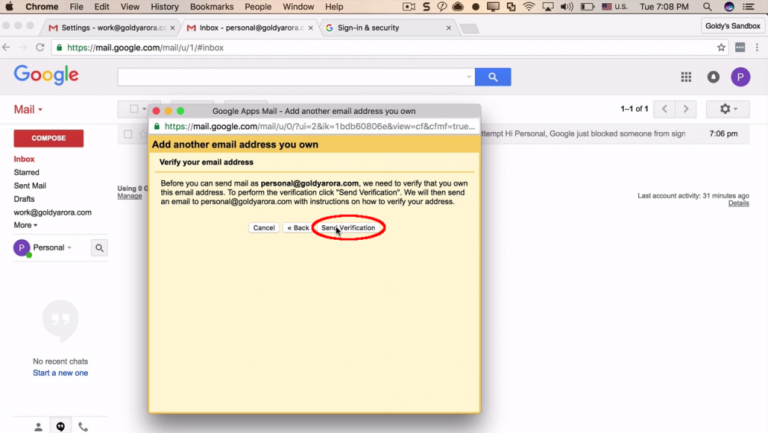Viewport: 768px width, 433px height.
Task: Go to older messages arrow
Action: (686, 109)
